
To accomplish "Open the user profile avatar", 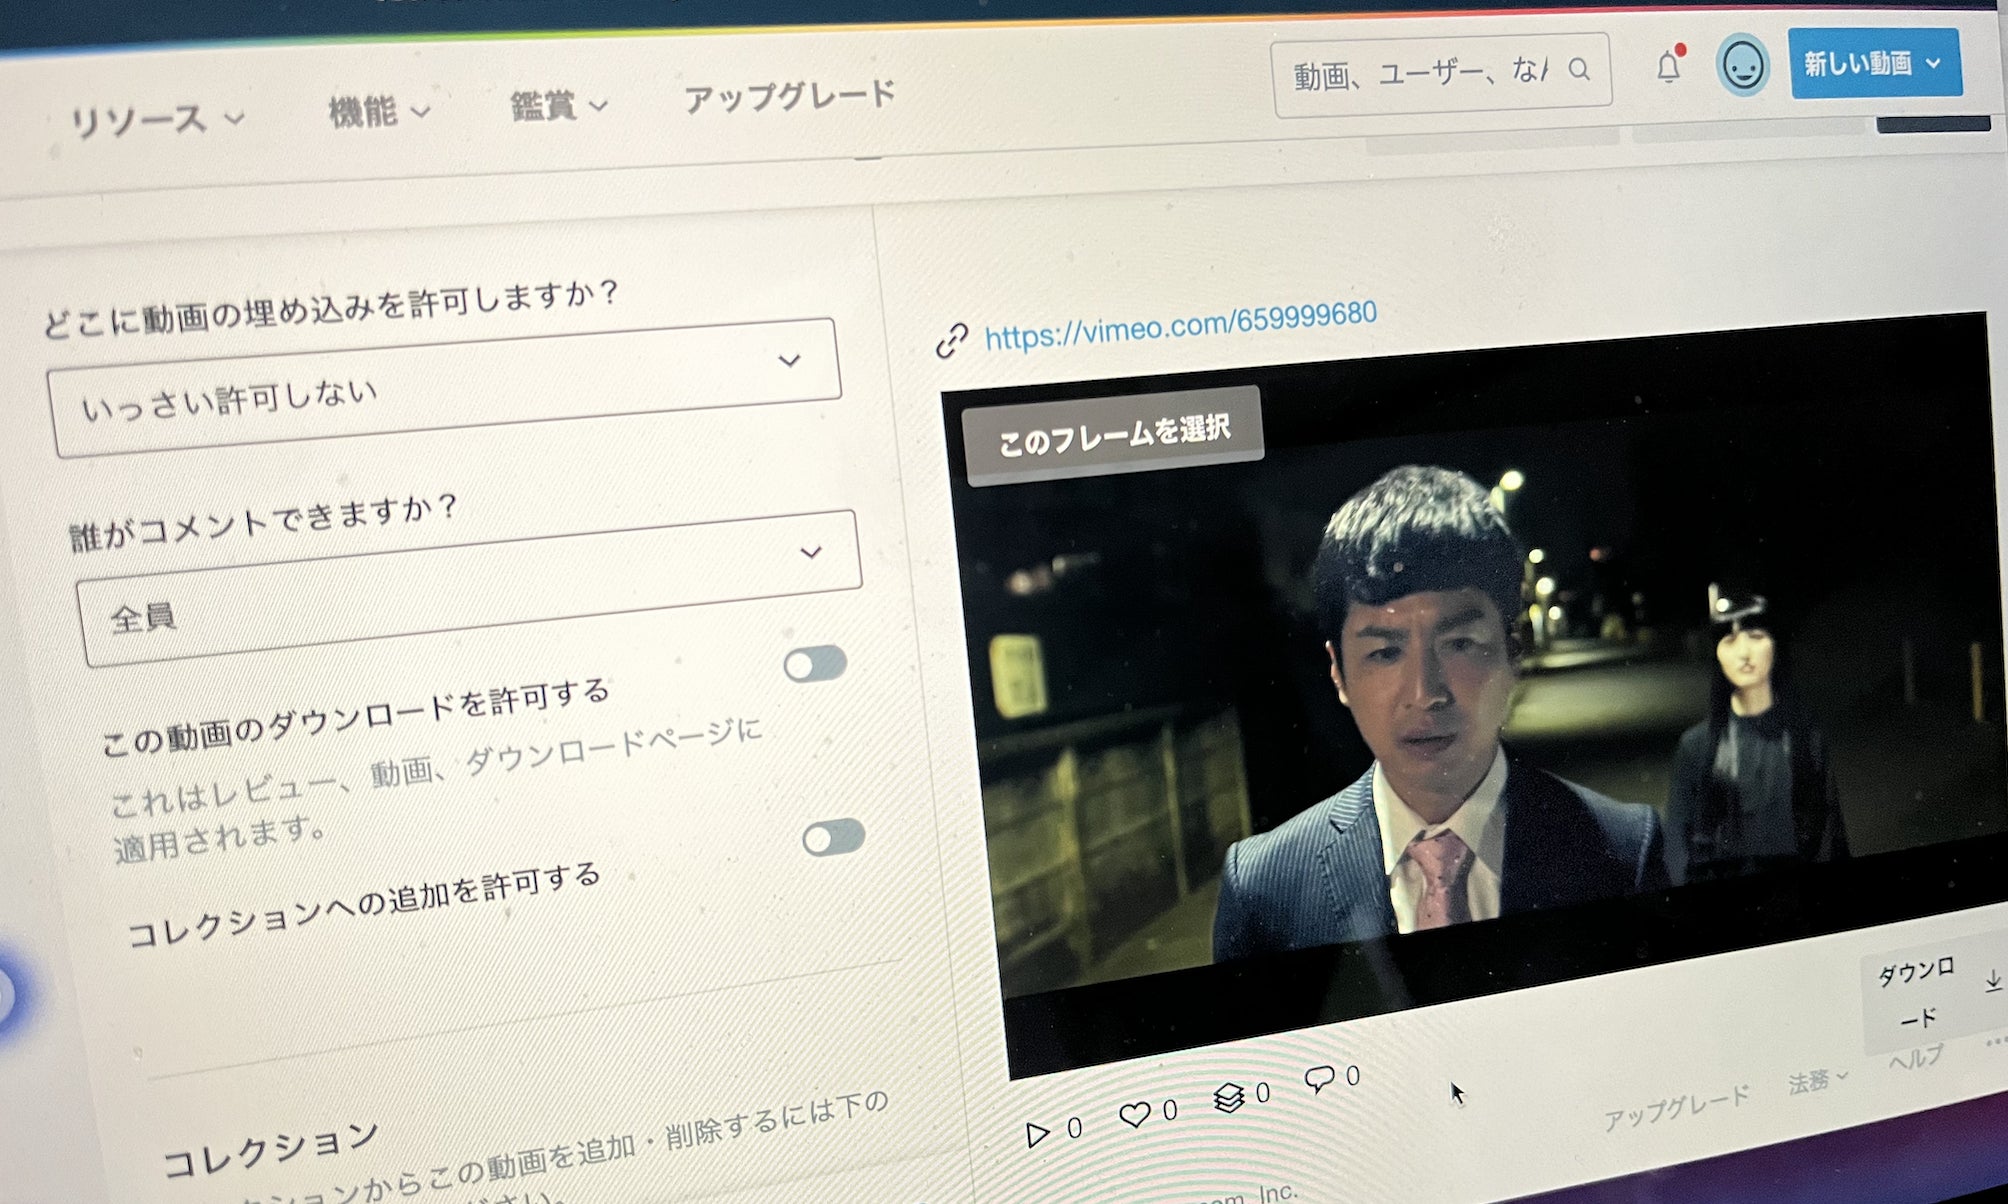I will pos(1743,66).
